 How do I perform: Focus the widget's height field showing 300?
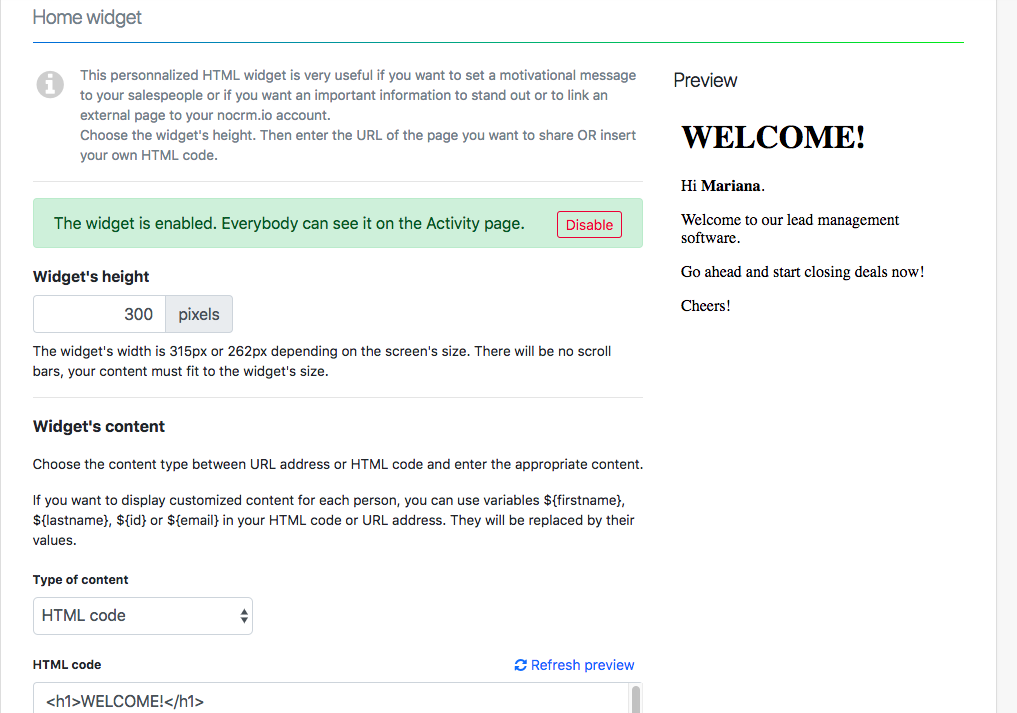pos(99,314)
